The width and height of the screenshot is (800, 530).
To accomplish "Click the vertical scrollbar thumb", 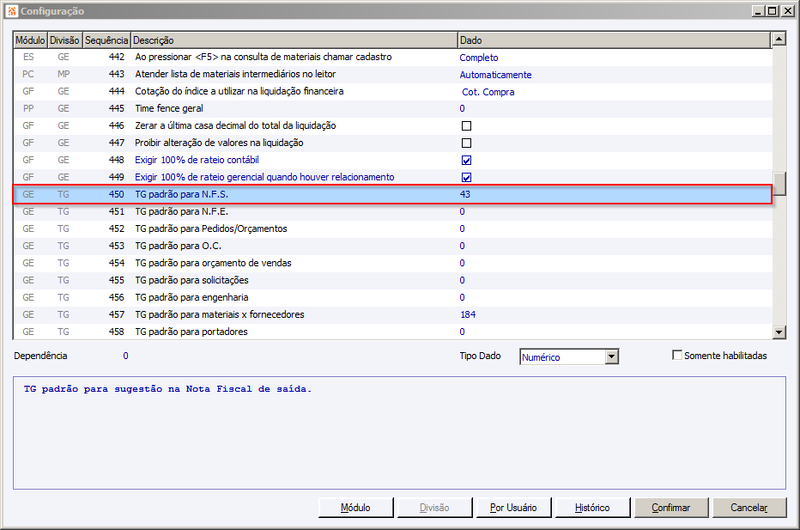I will click(x=779, y=184).
